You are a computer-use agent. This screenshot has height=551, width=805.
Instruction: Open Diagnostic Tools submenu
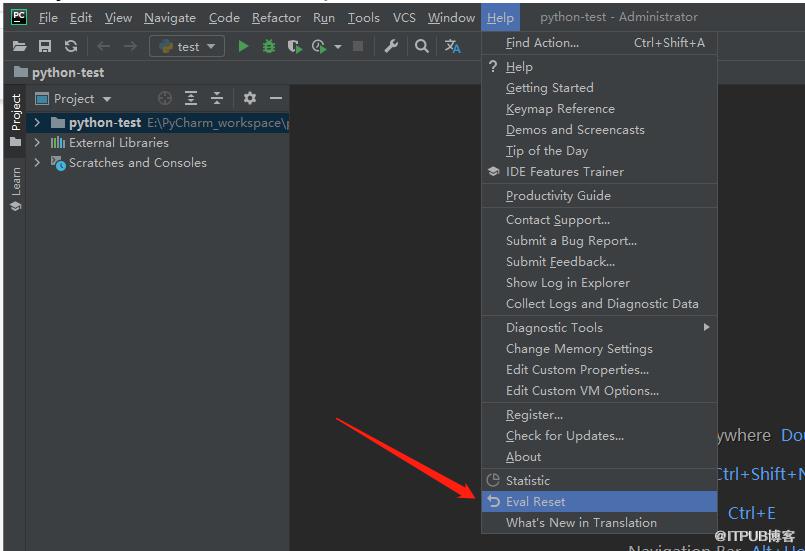599,328
